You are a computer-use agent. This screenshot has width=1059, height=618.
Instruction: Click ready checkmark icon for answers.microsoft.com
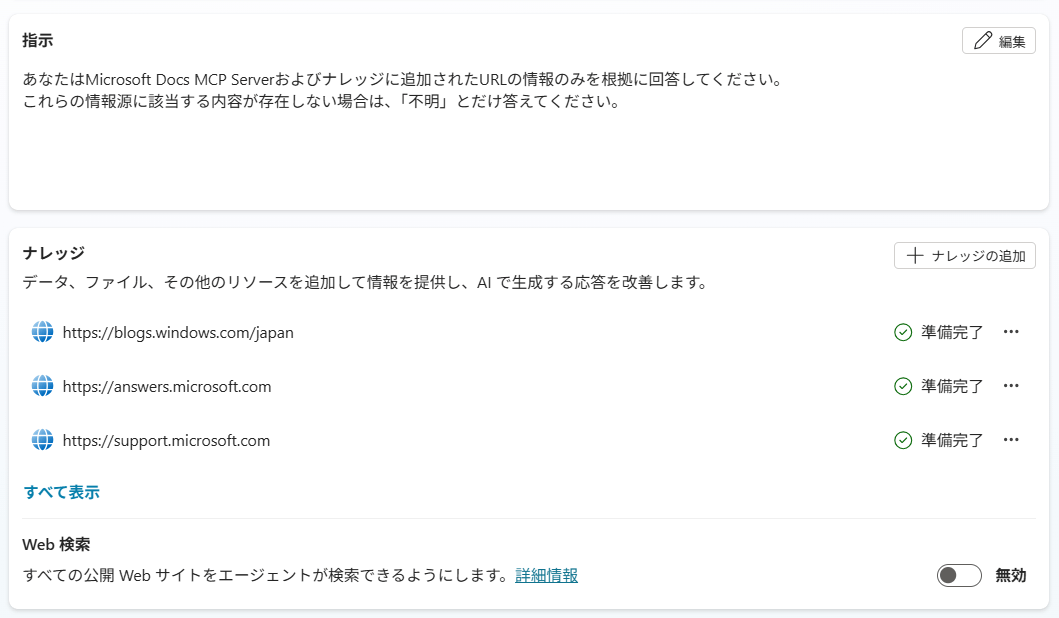[x=903, y=386]
